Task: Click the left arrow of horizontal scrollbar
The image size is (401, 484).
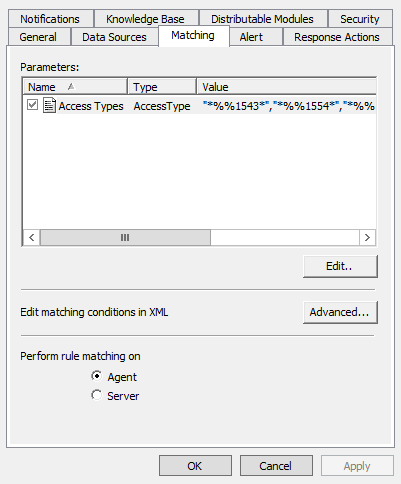Action: (x=32, y=238)
